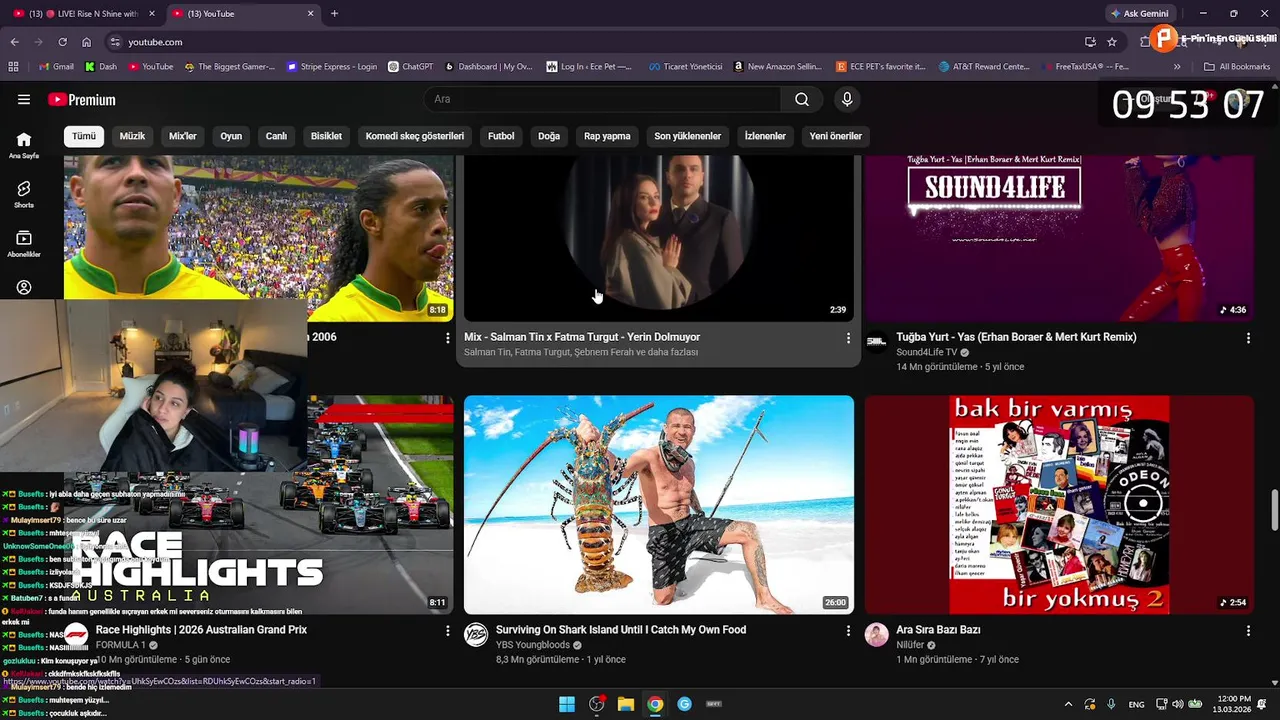Open more options for Ara Sıra Bazı Bazı

1248,631
